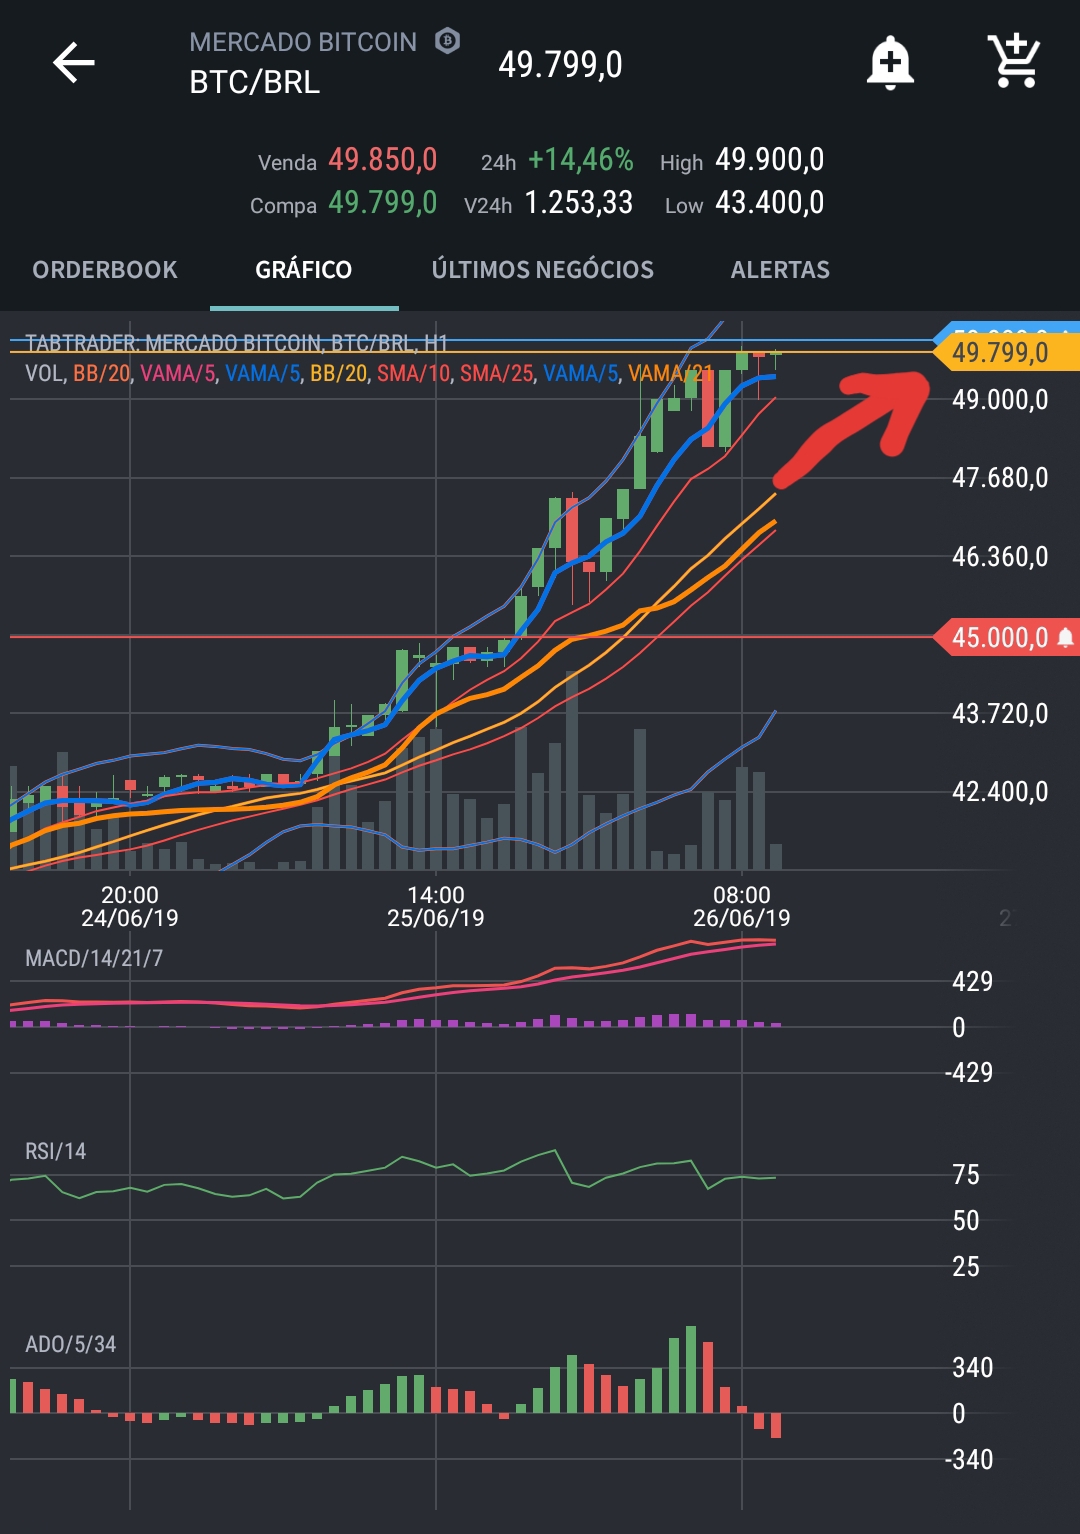Tap the High value 49.900,0
This screenshot has width=1080, height=1534.
tap(770, 160)
